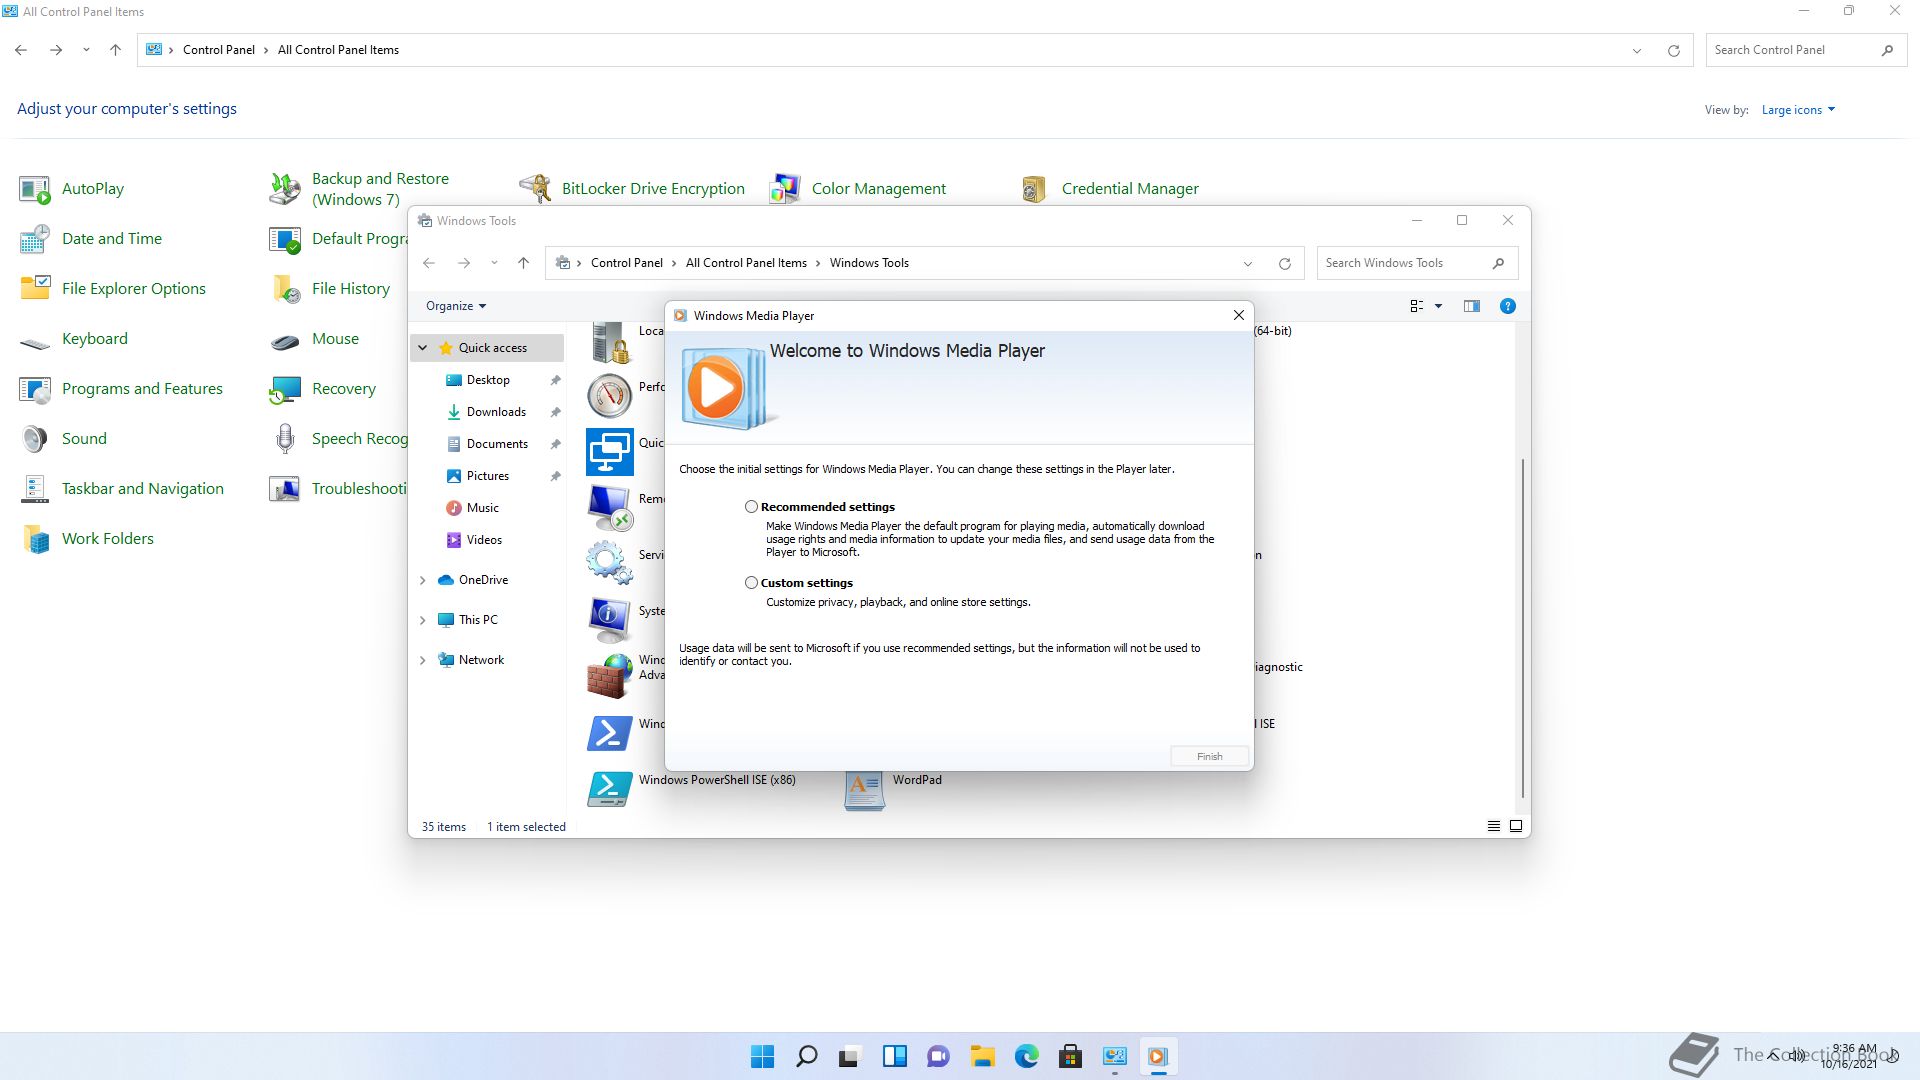This screenshot has height=1080, width=1920.
Task: Open Troubleshooting in Control Panel
Action: point(338,489)
